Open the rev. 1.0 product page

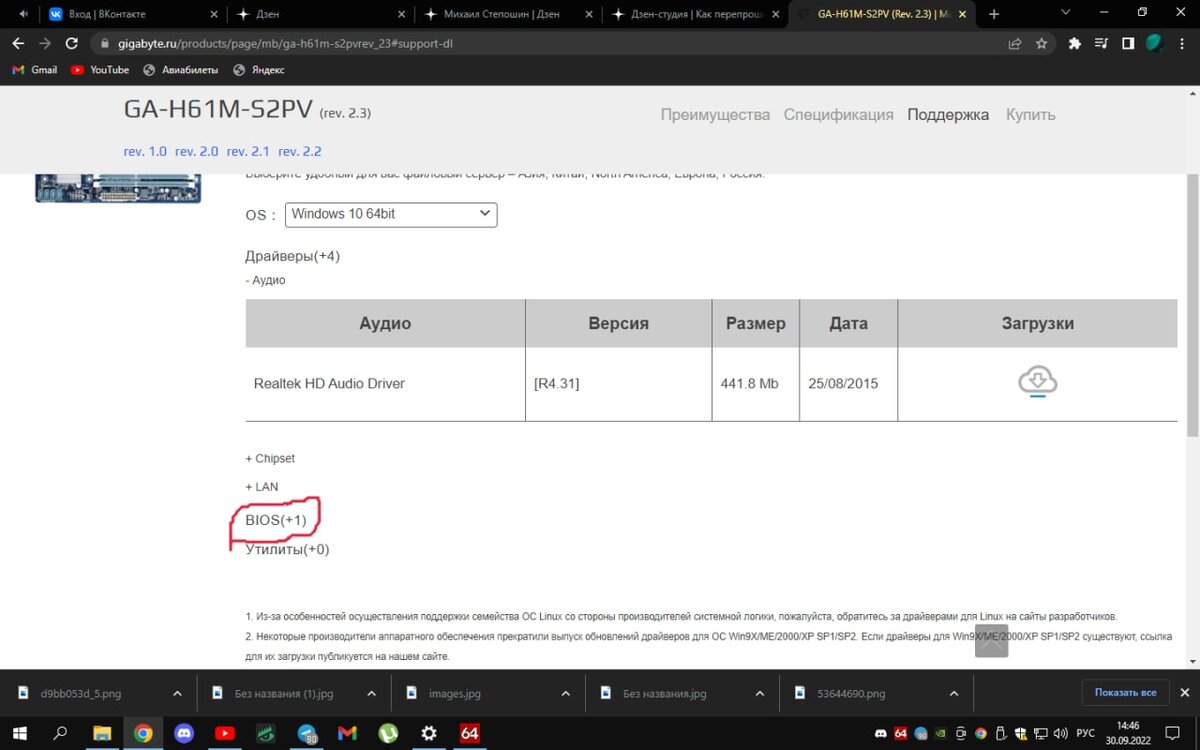pos(145,151)
